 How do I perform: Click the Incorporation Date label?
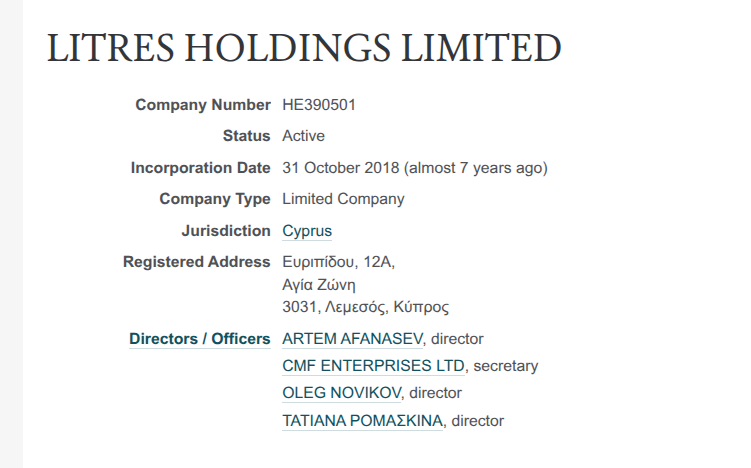pos(200,168)
